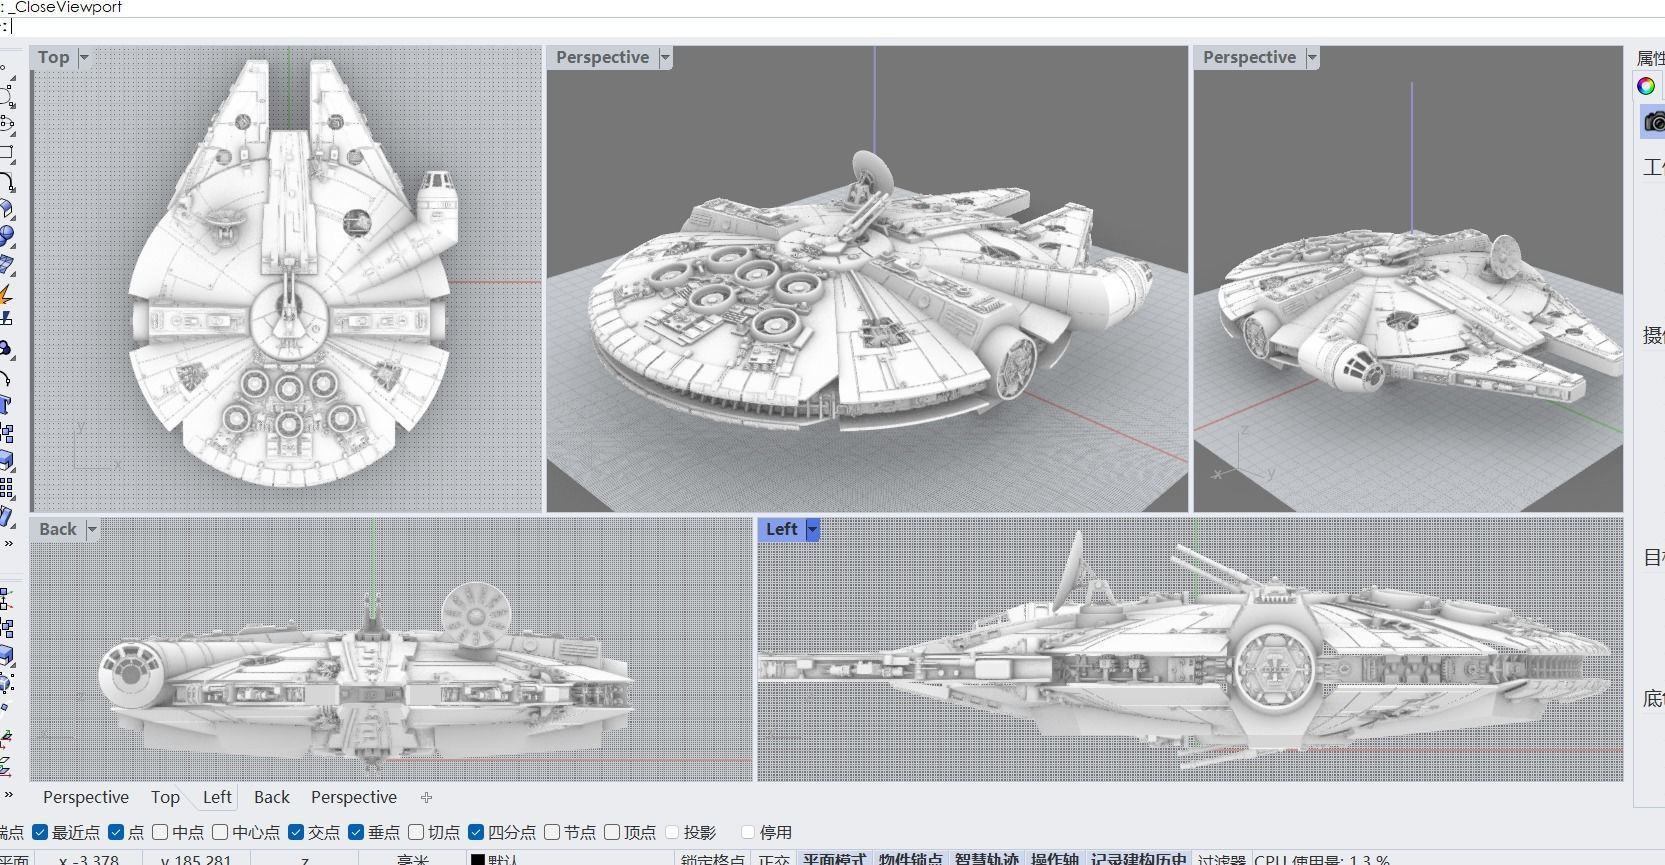Click the Group three-spheres icon
The height and width of the screenshot is (865, 1665).
[6, 349]
